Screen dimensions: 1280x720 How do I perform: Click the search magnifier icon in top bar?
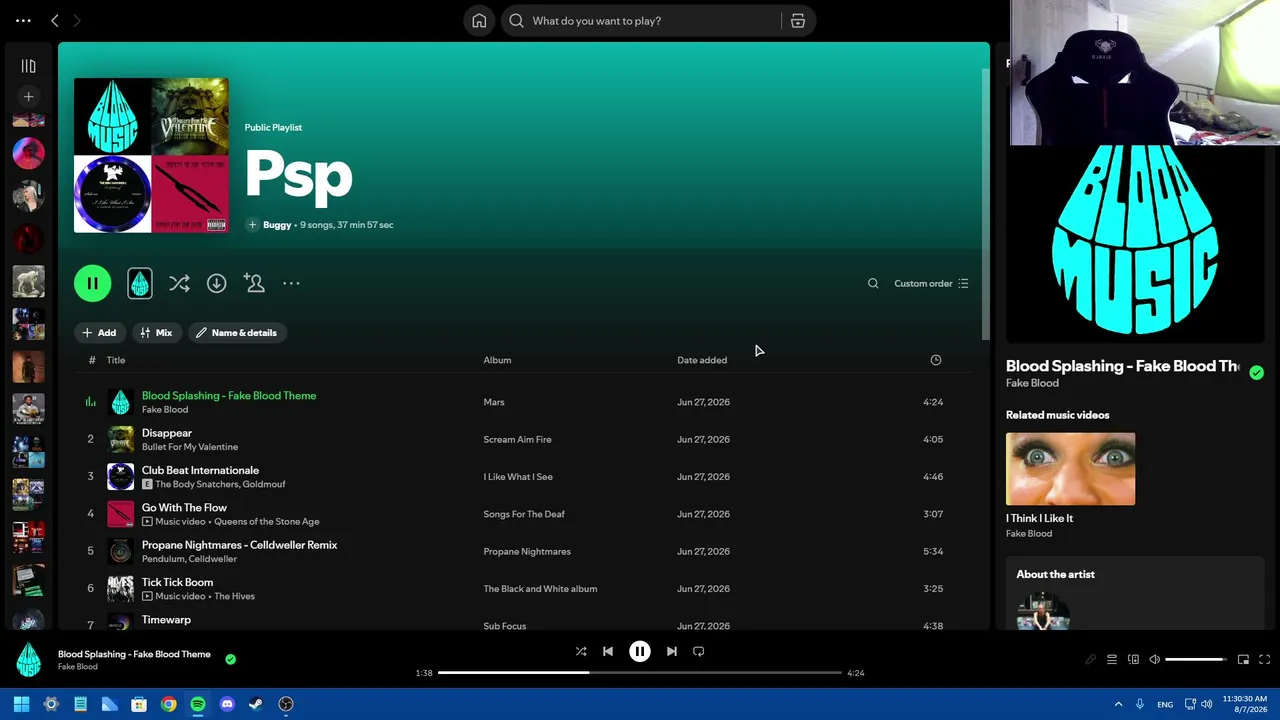coord(516,21)
